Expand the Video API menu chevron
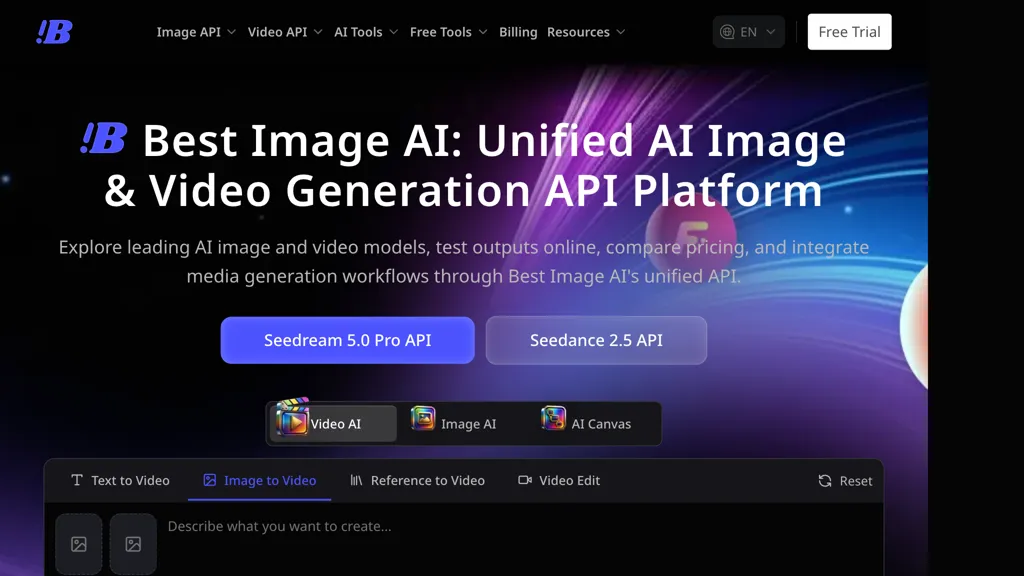The width and height of the screenshot is (1024, 576). [318, 32]
